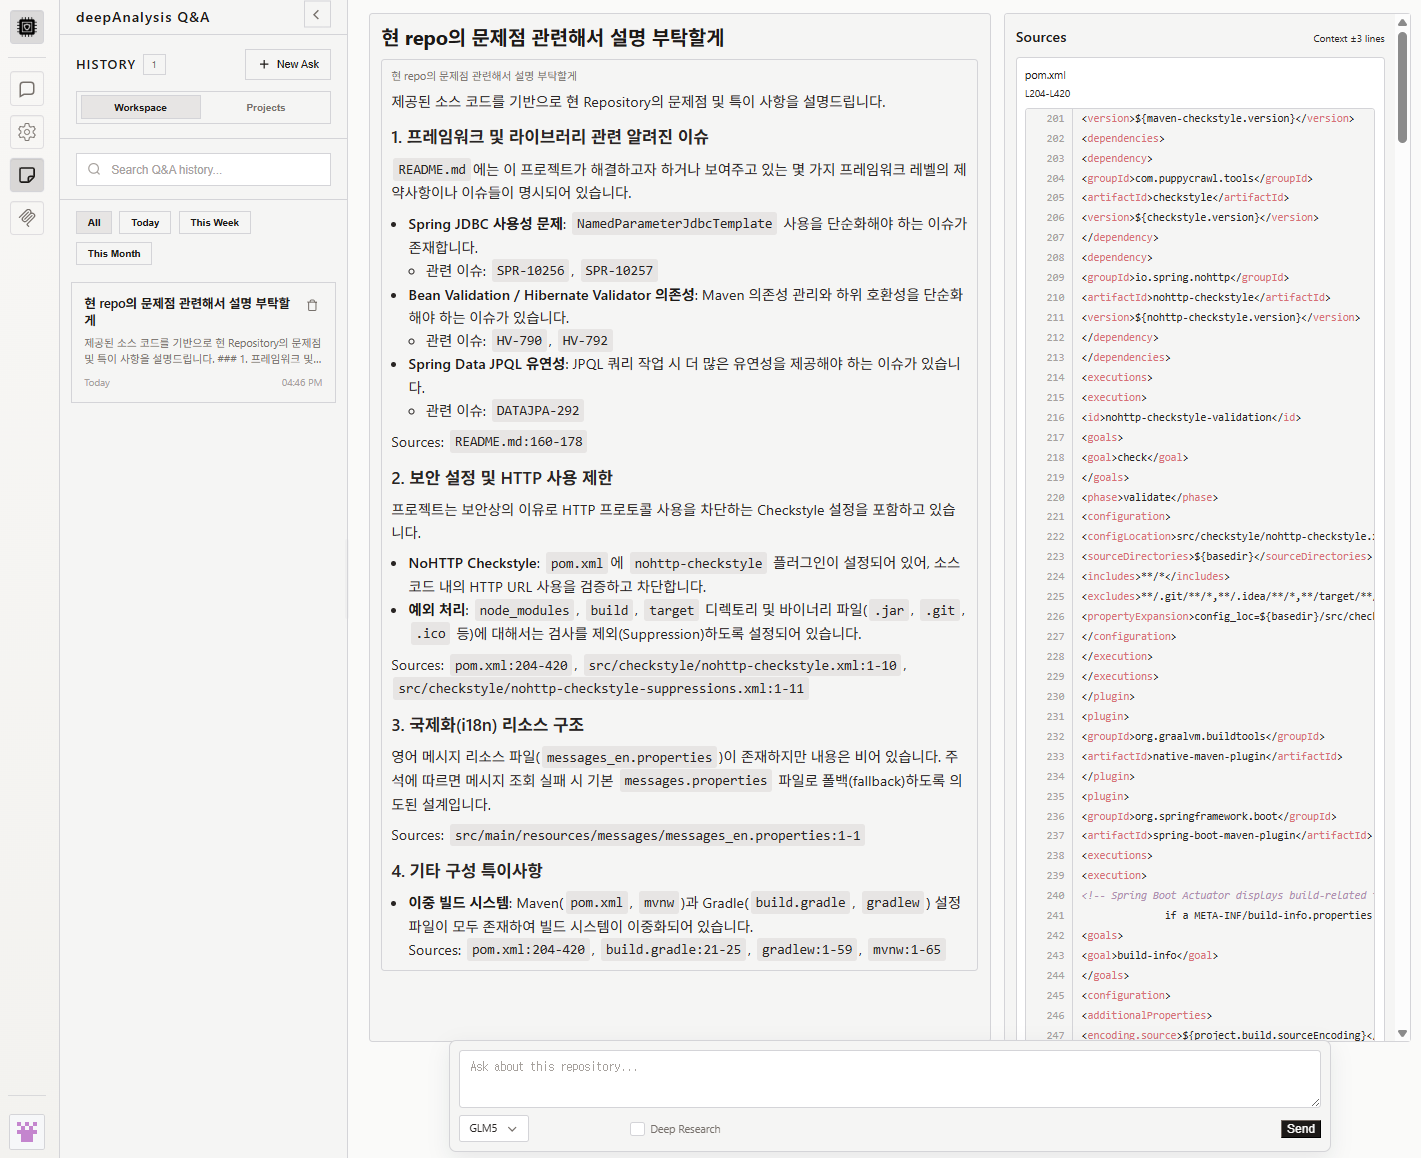This screenshot has width=1421, height=1158.
Task: Filter history by This Week
Action: (215, 222)
